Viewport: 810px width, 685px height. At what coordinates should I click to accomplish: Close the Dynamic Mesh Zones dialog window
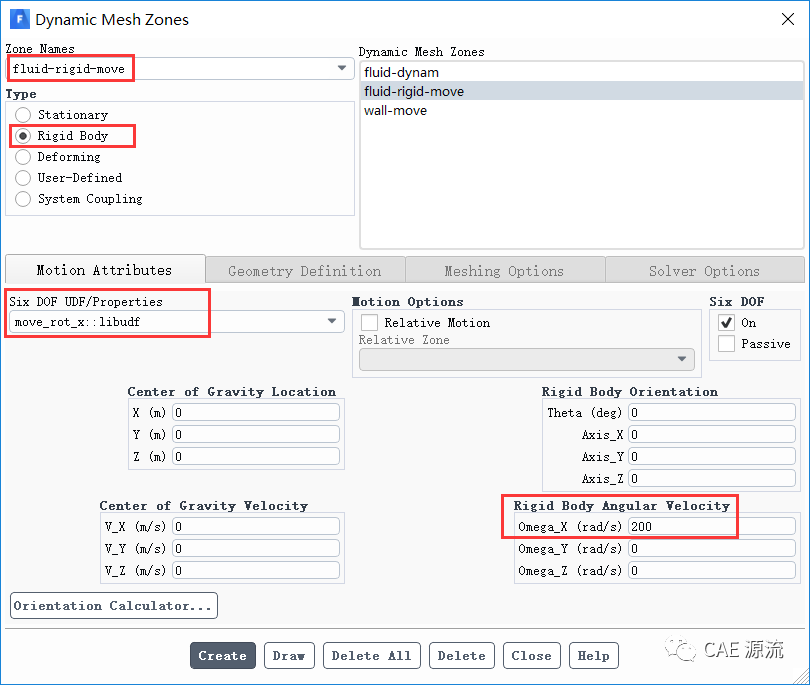click(x=787, y=19)
